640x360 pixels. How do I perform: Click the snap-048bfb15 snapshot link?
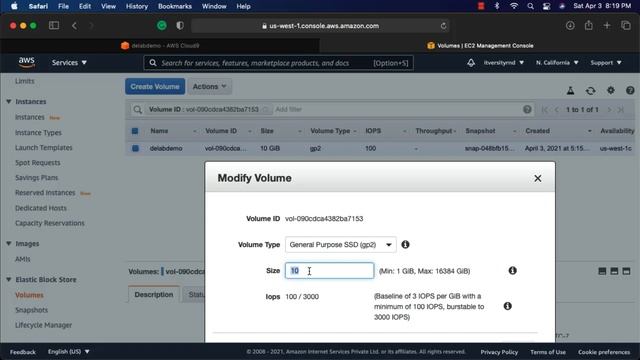(x=489, y=148)
